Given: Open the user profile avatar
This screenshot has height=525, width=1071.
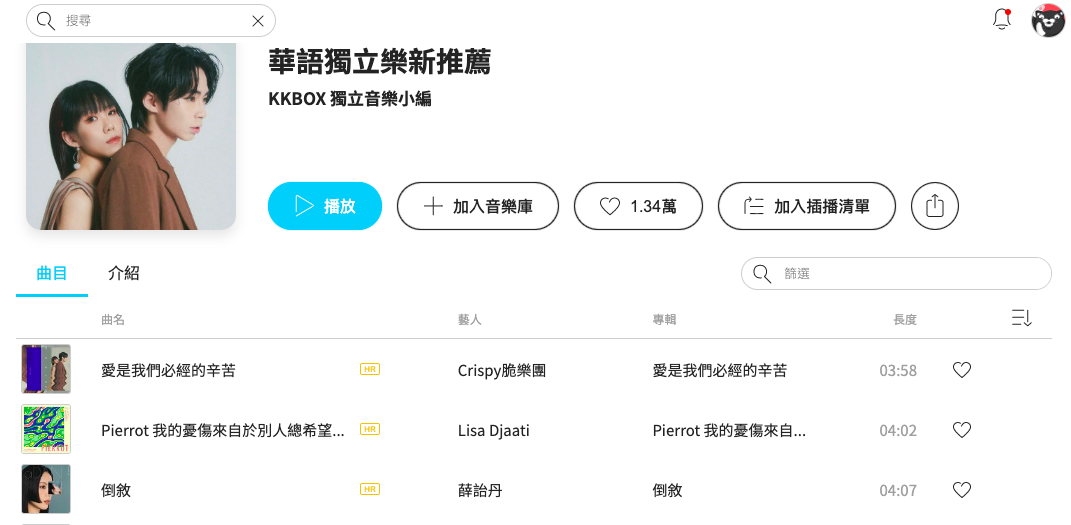Looking at the screenshot, I should 1048,20.
